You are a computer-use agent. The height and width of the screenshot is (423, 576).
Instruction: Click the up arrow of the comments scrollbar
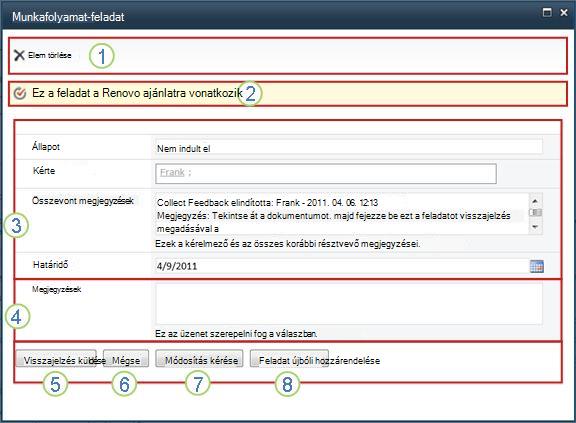[535, 201]
